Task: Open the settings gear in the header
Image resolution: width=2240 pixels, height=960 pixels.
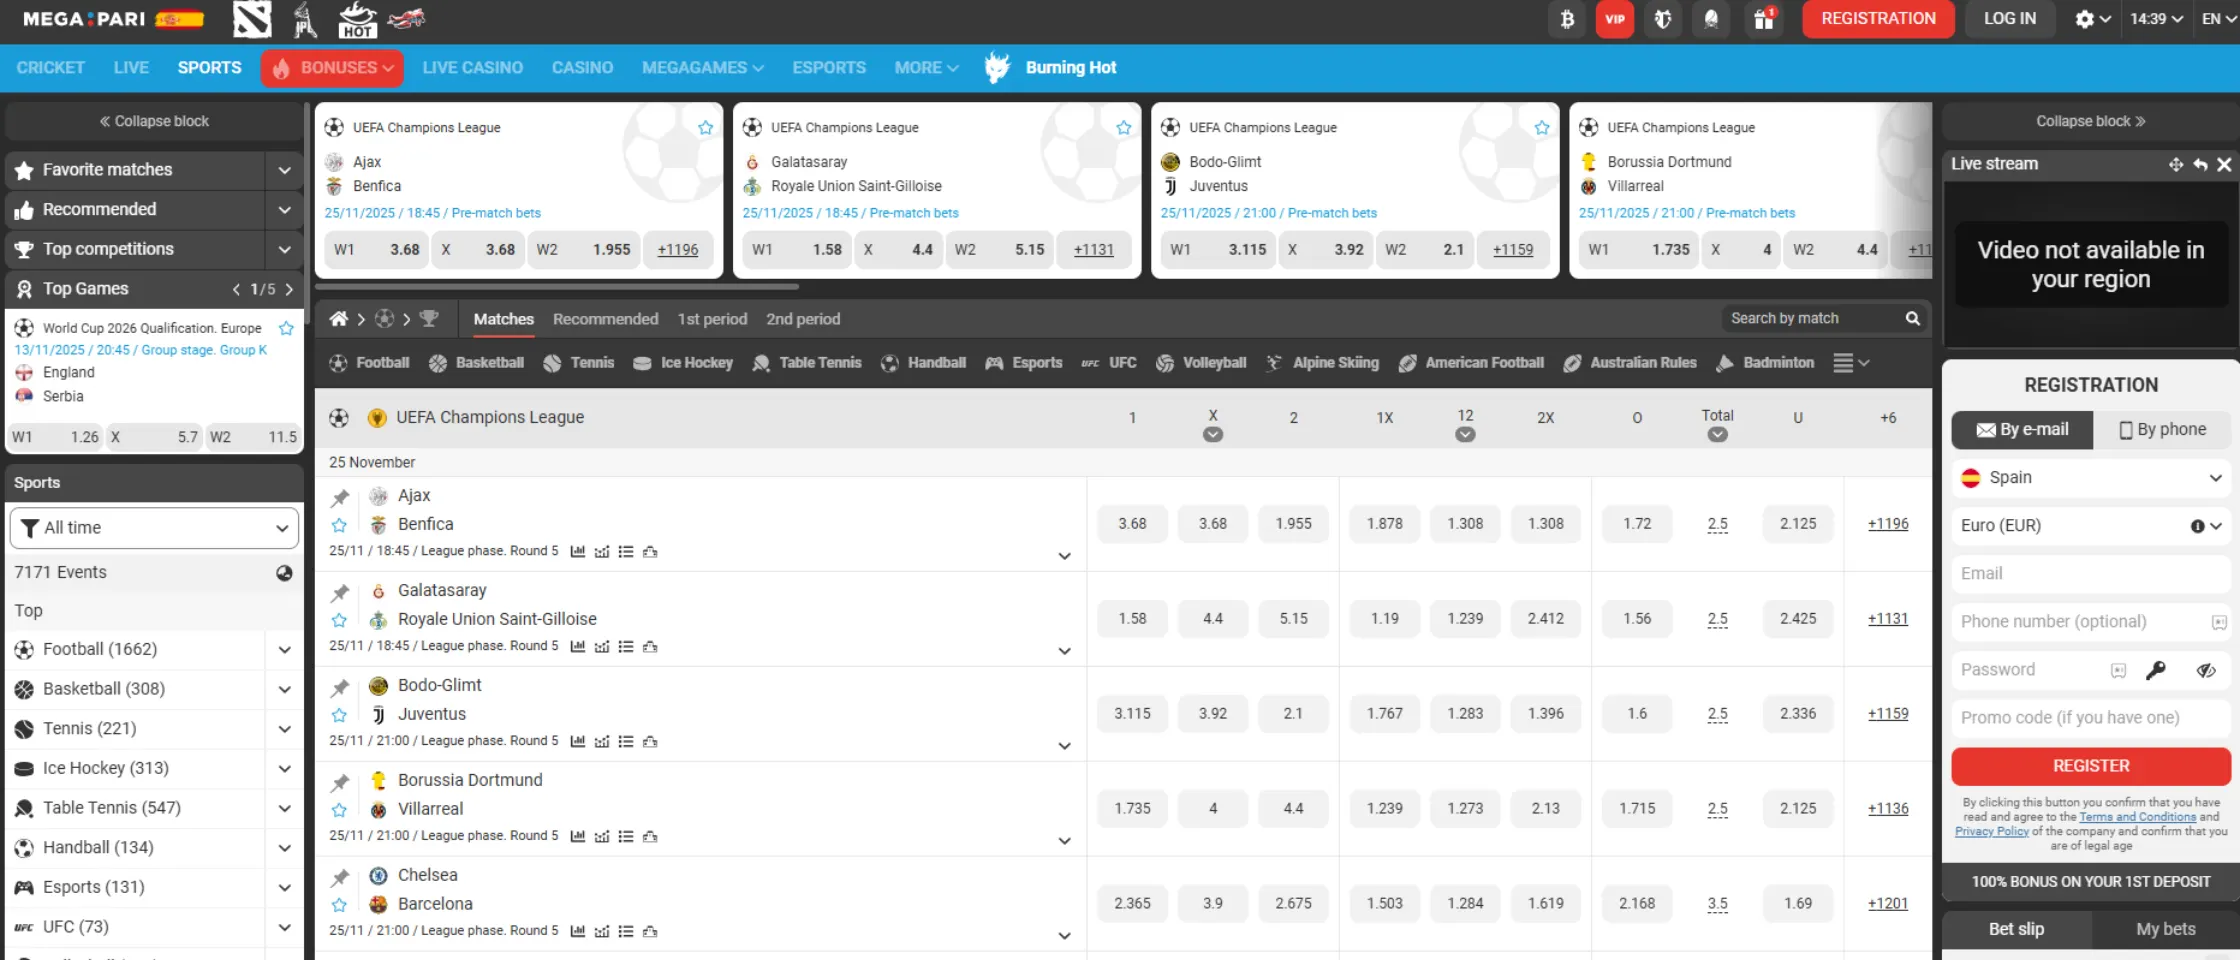Action: point(2087,19)
